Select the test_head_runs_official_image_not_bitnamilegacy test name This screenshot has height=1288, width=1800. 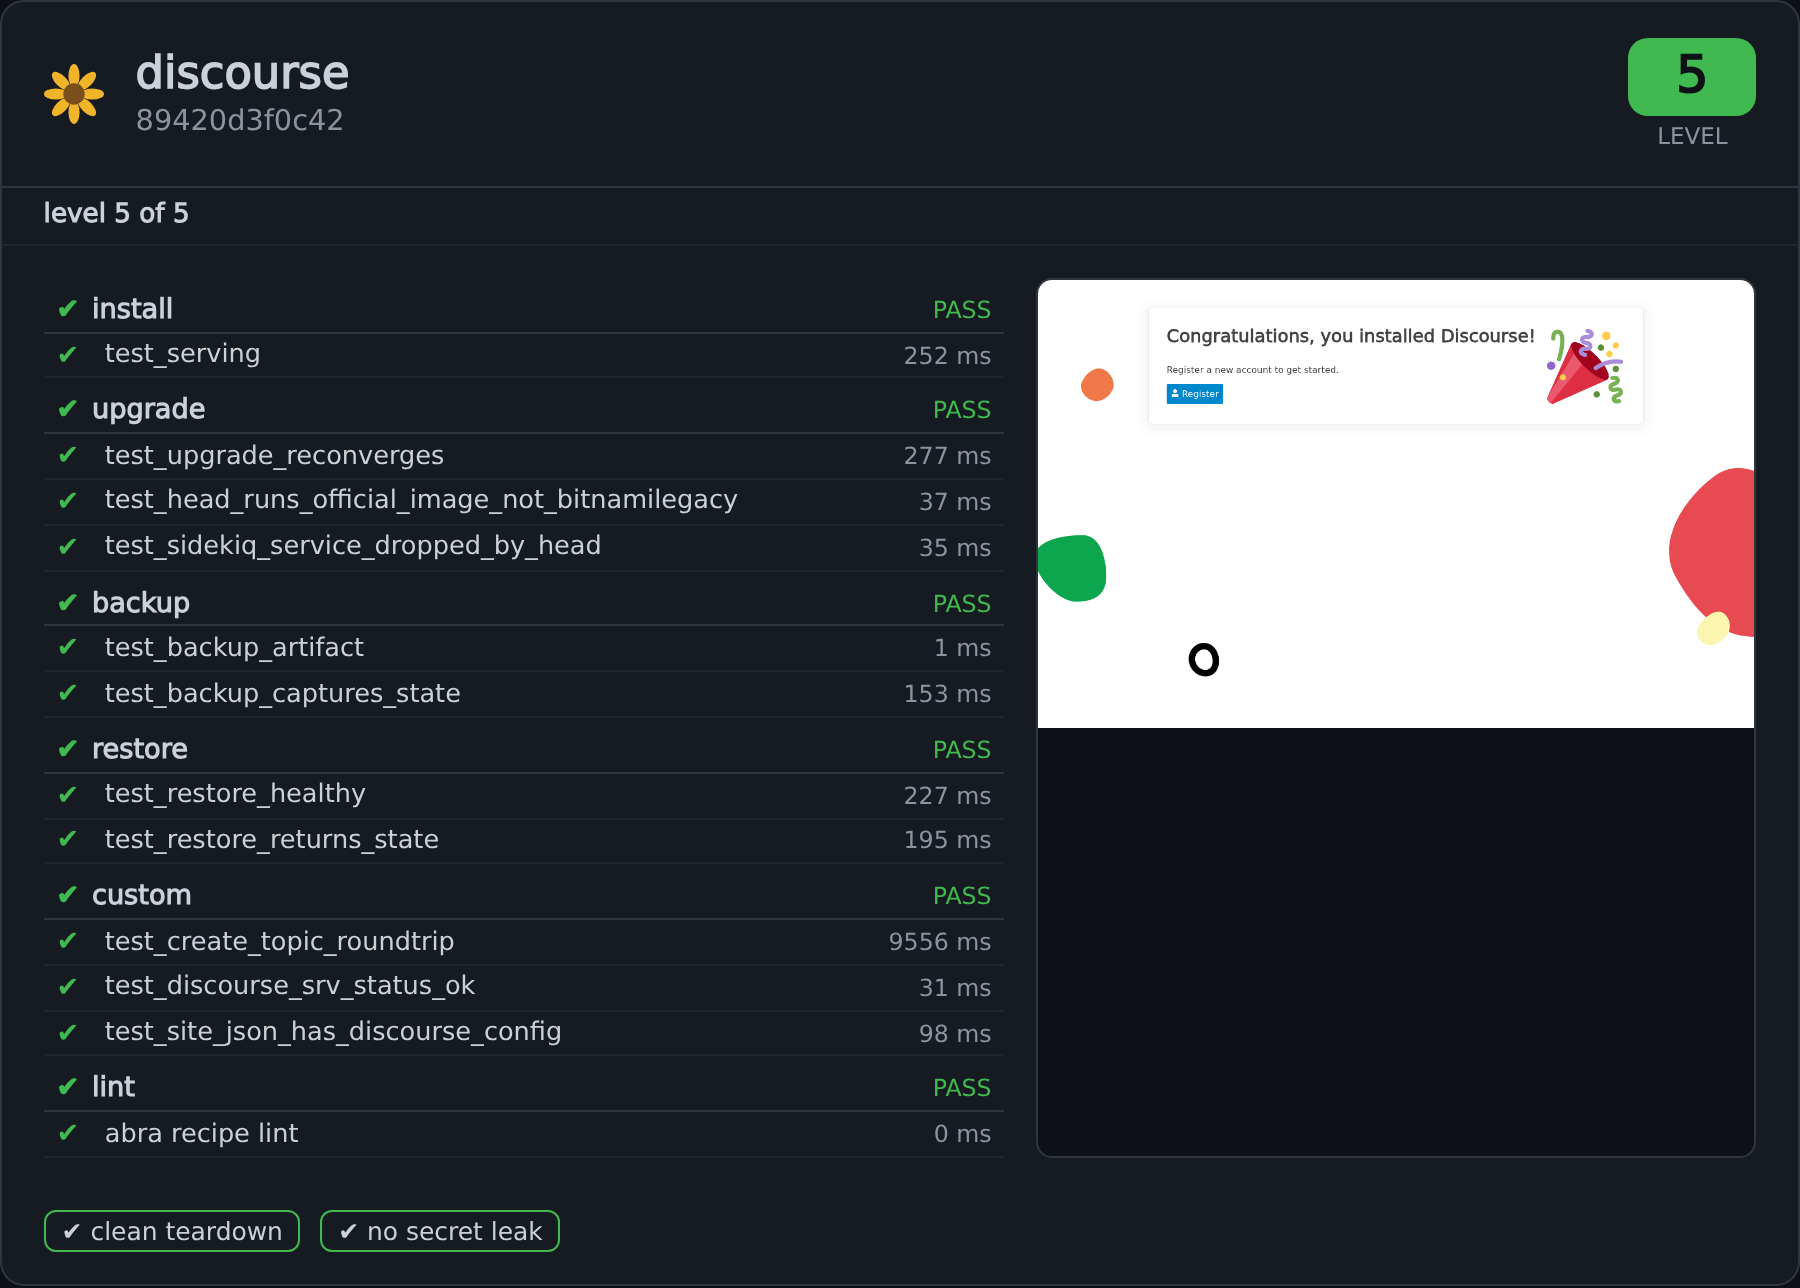(421, 500)
